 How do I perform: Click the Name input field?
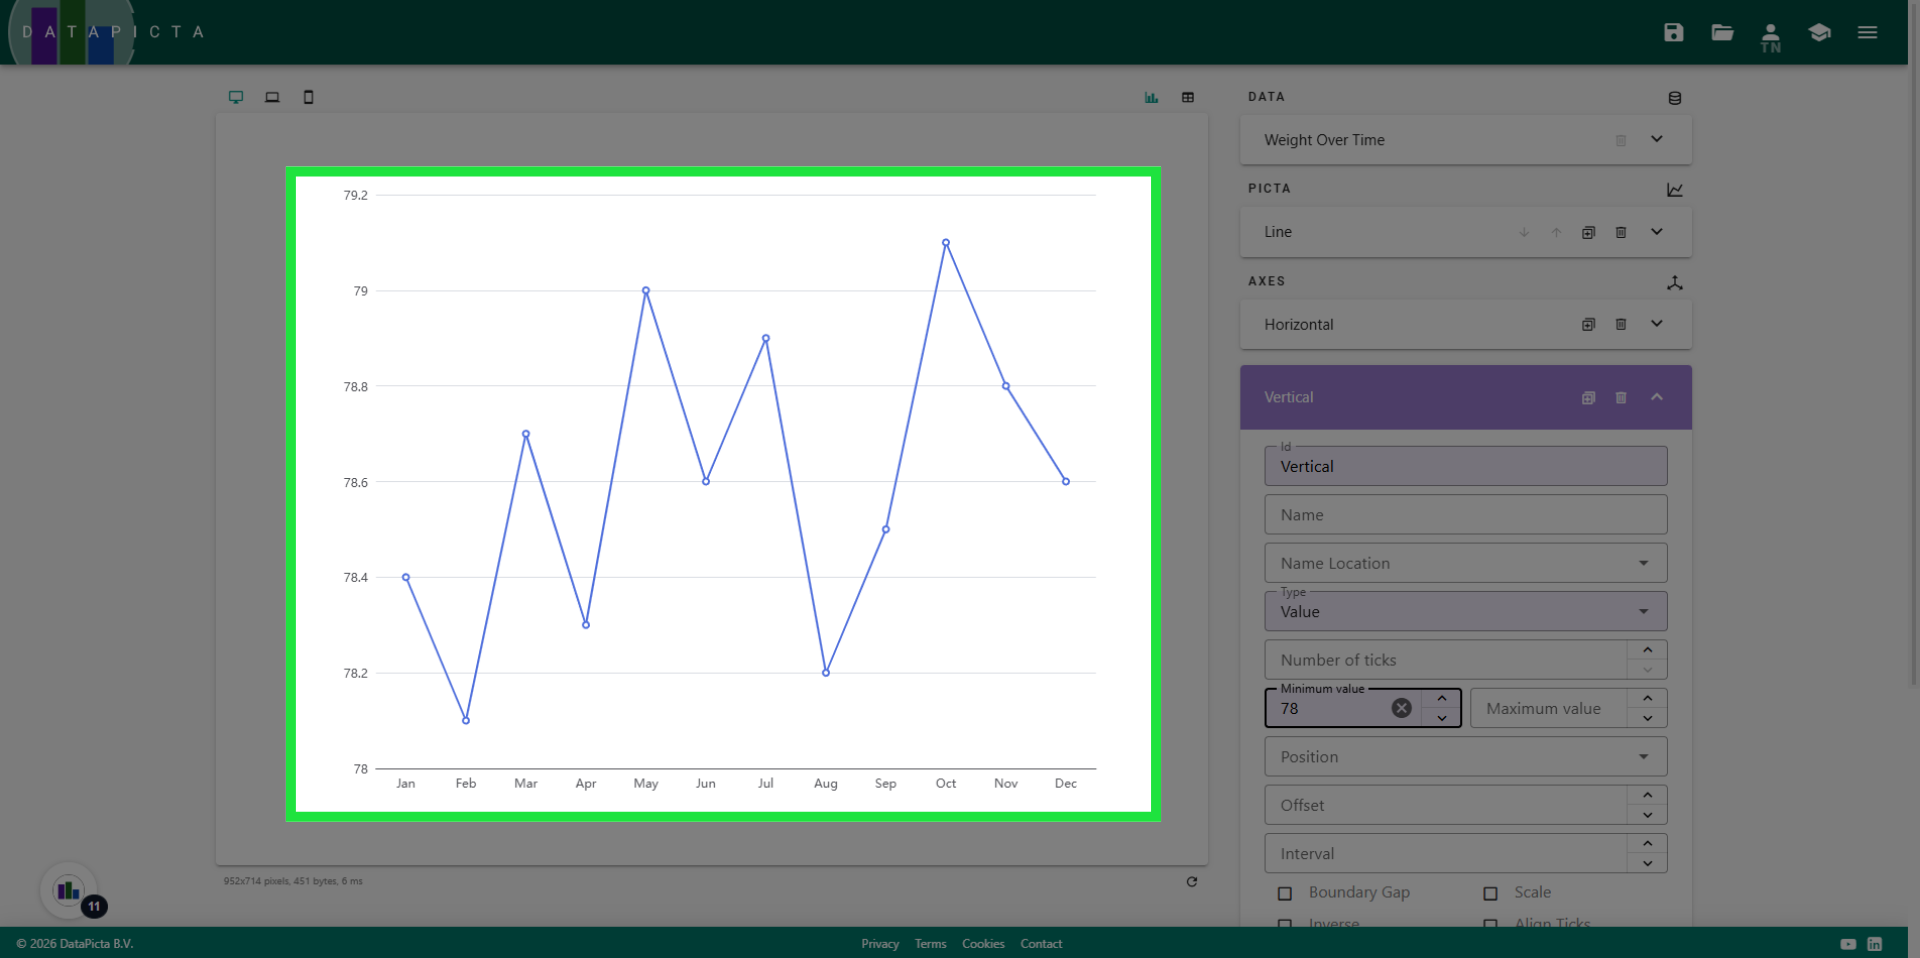tap(1465, 515)
